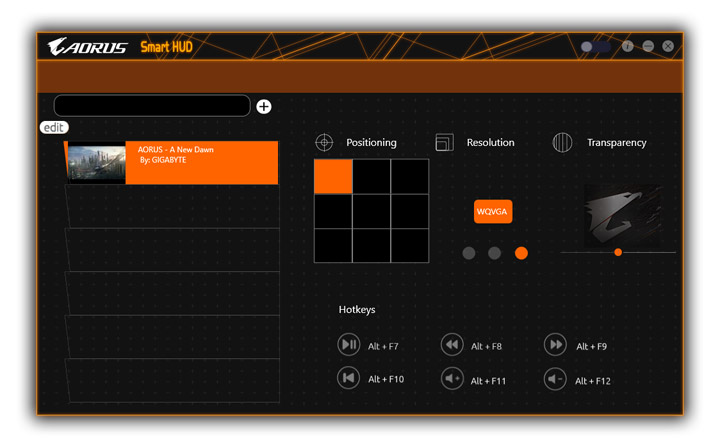This screenshot has width=720, height=448.
Task: Click play/pause icon for Alt + F7
Action: [x=349, y=344]
